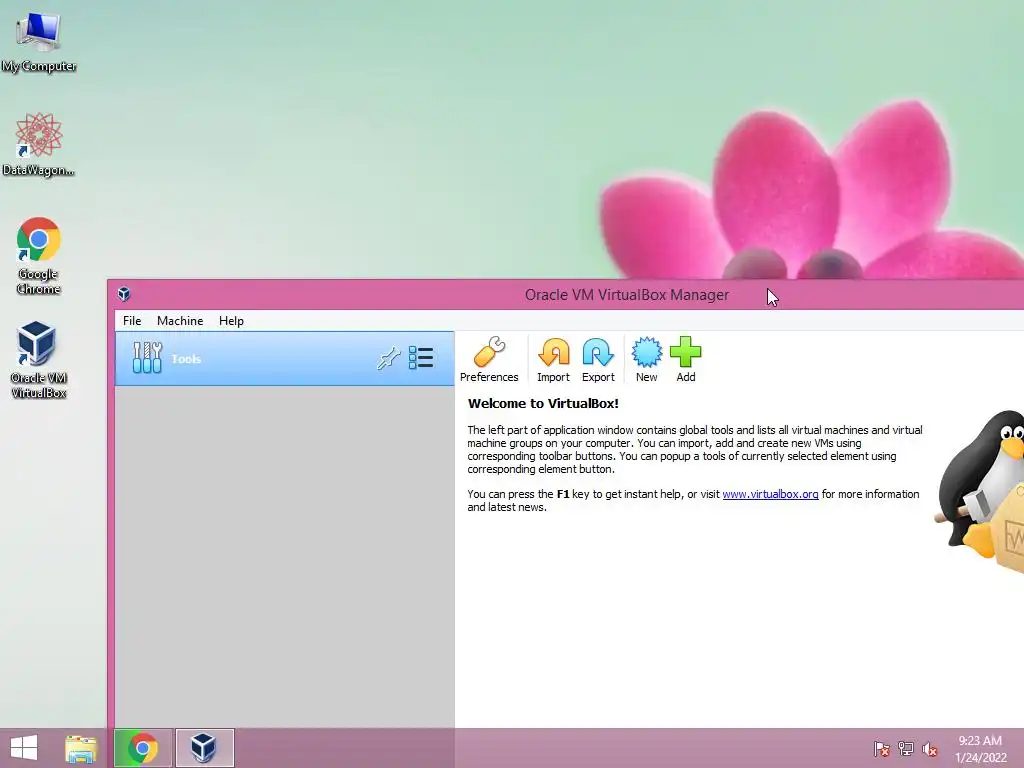The height and width of the screenshot is (768, 1024).
Task: Select the Google Chrome desktop shortcut
Action: (39, 256)
